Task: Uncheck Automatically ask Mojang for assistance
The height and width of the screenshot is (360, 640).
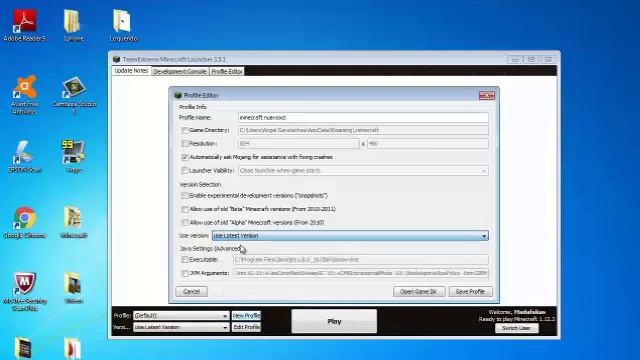Action: [x=184, y=157]
